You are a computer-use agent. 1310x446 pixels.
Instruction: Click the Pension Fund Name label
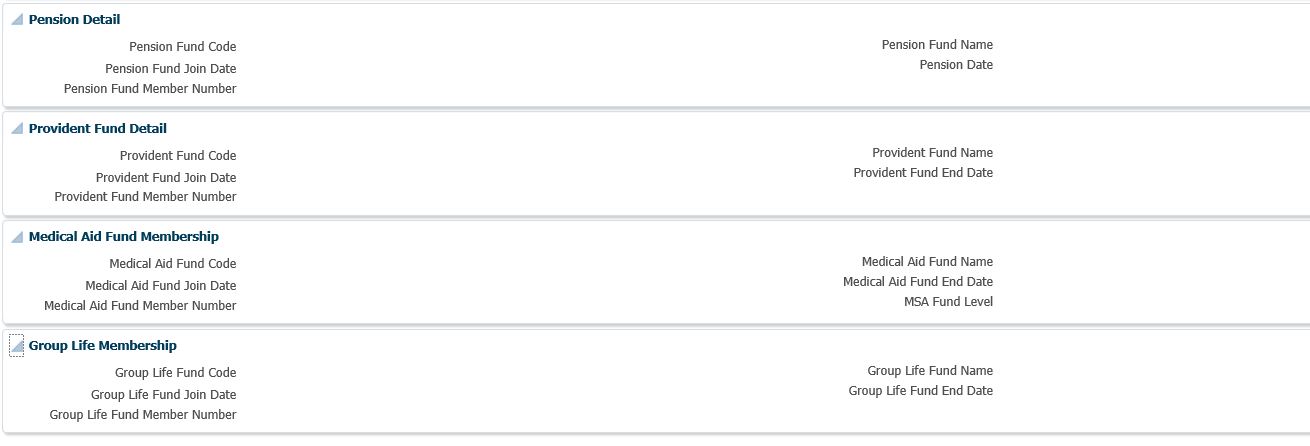(x=937, y=45)
